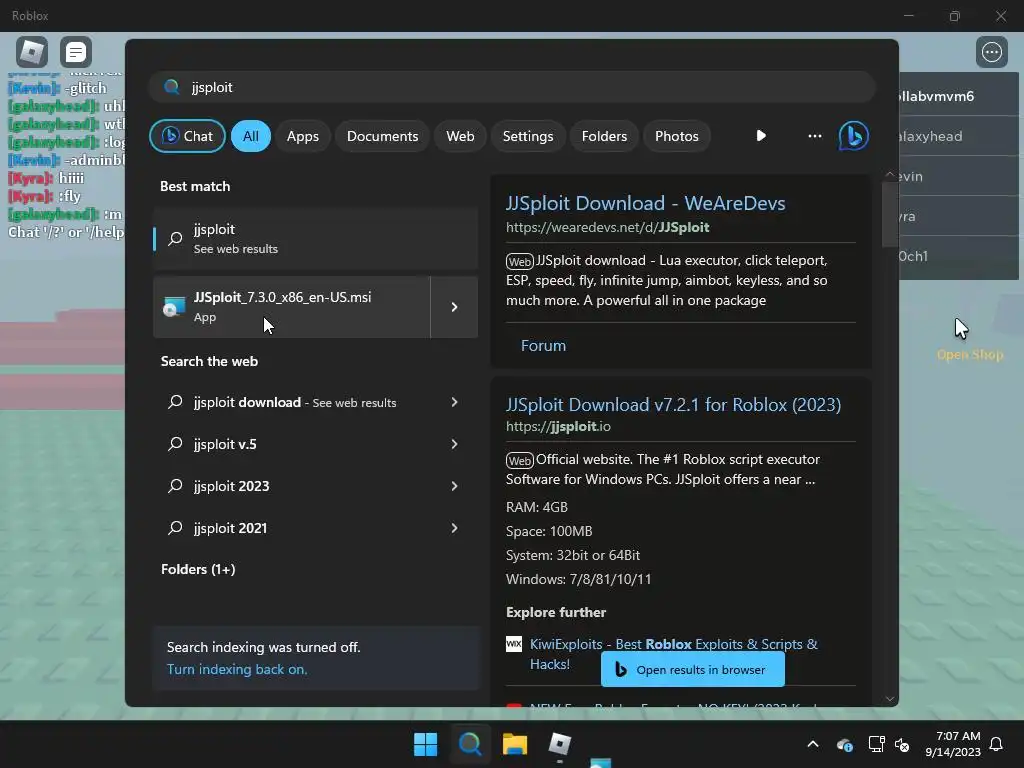
Task: Open the JJSploit installer app icon
Action: pyautogui.click(x=174, y=307)
